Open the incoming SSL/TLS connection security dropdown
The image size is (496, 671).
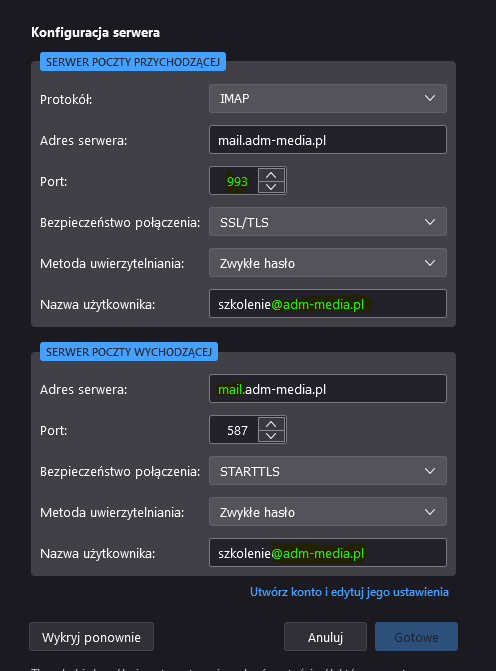click(x=328, y=222)
